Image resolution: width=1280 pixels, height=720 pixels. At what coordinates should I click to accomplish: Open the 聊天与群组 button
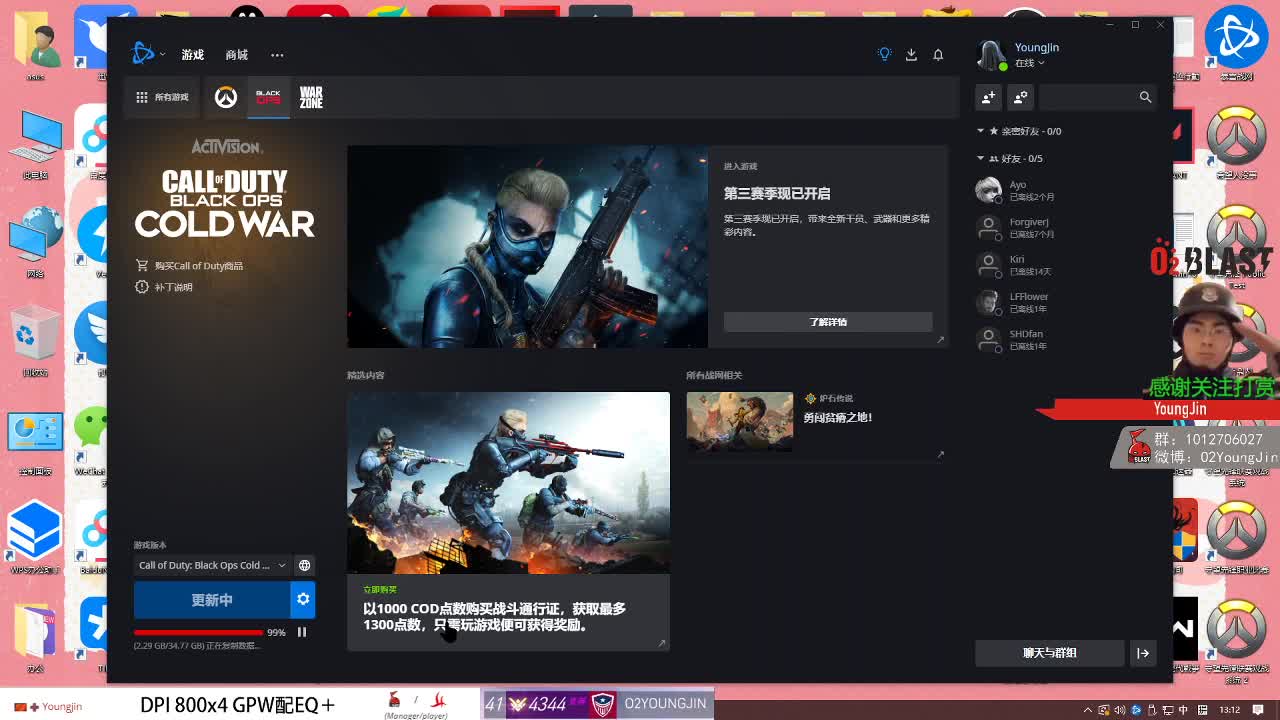click(1049, 653)
